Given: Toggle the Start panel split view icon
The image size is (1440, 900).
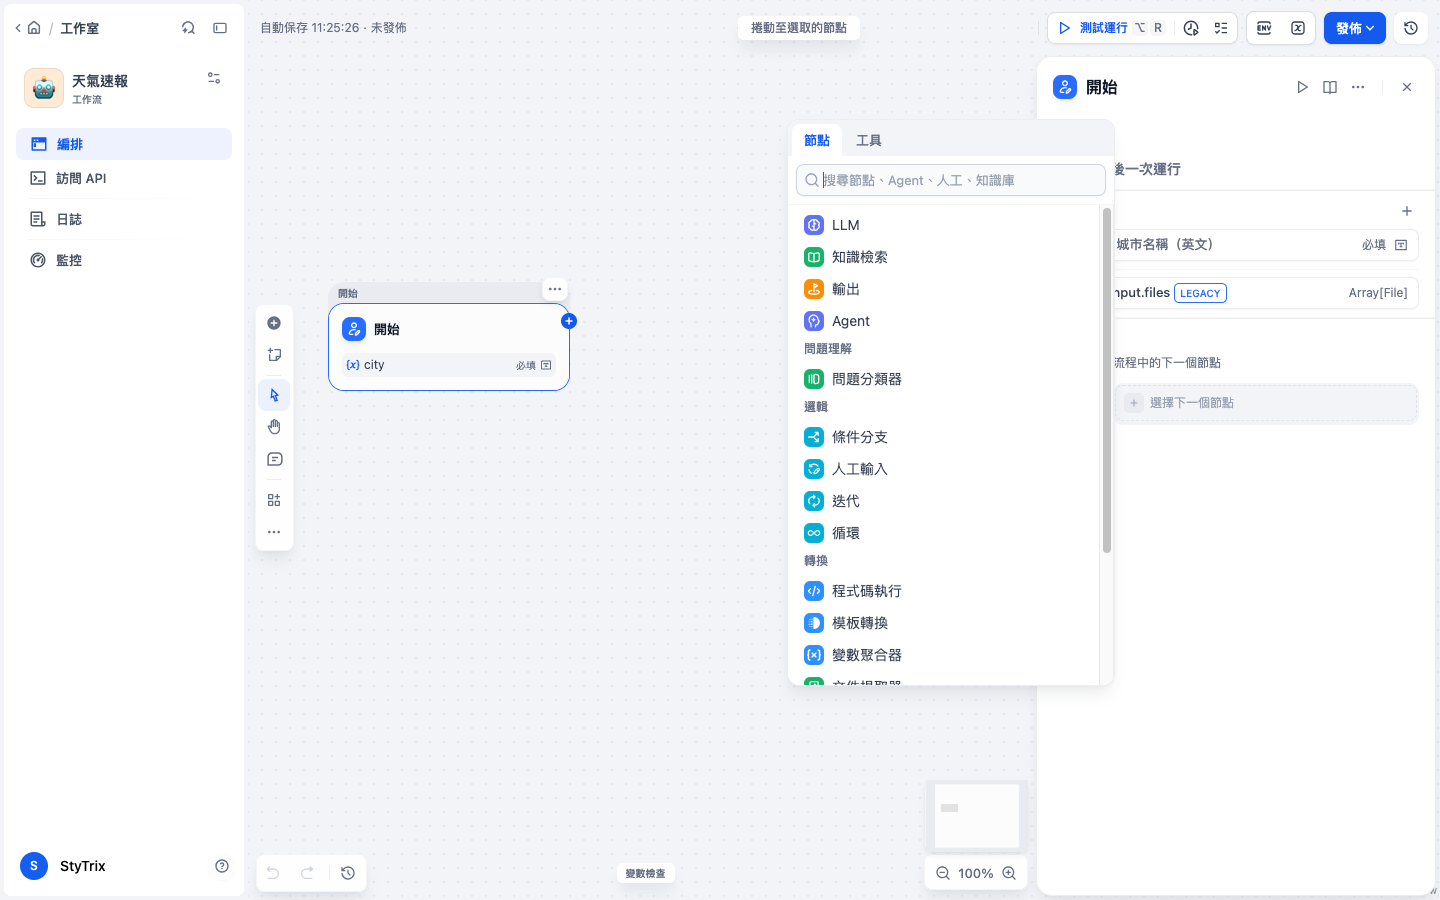Looking at the screenshot, I should pyautogui.click(x=1330, y=87).
